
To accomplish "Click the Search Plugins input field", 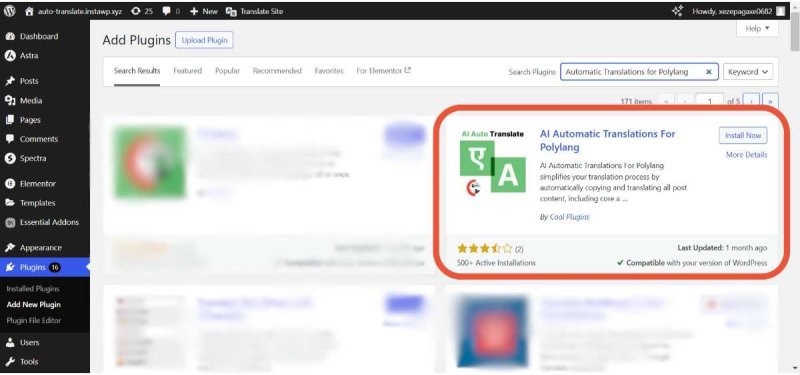I will (639, 72).
